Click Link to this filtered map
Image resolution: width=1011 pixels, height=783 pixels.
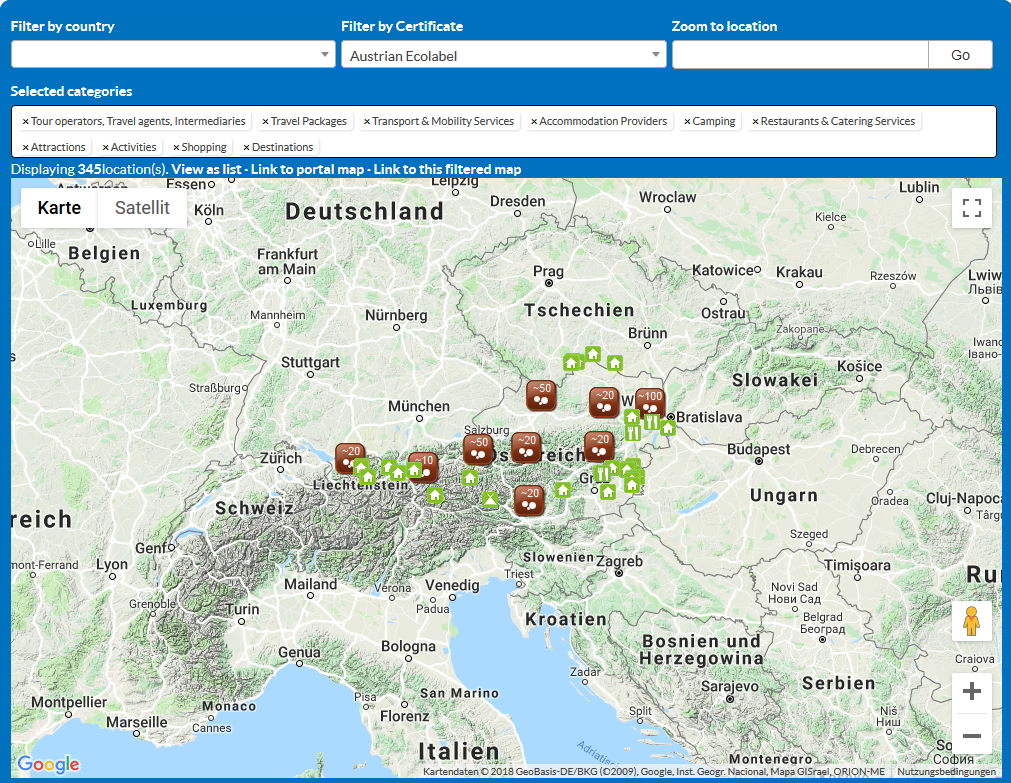447,169
